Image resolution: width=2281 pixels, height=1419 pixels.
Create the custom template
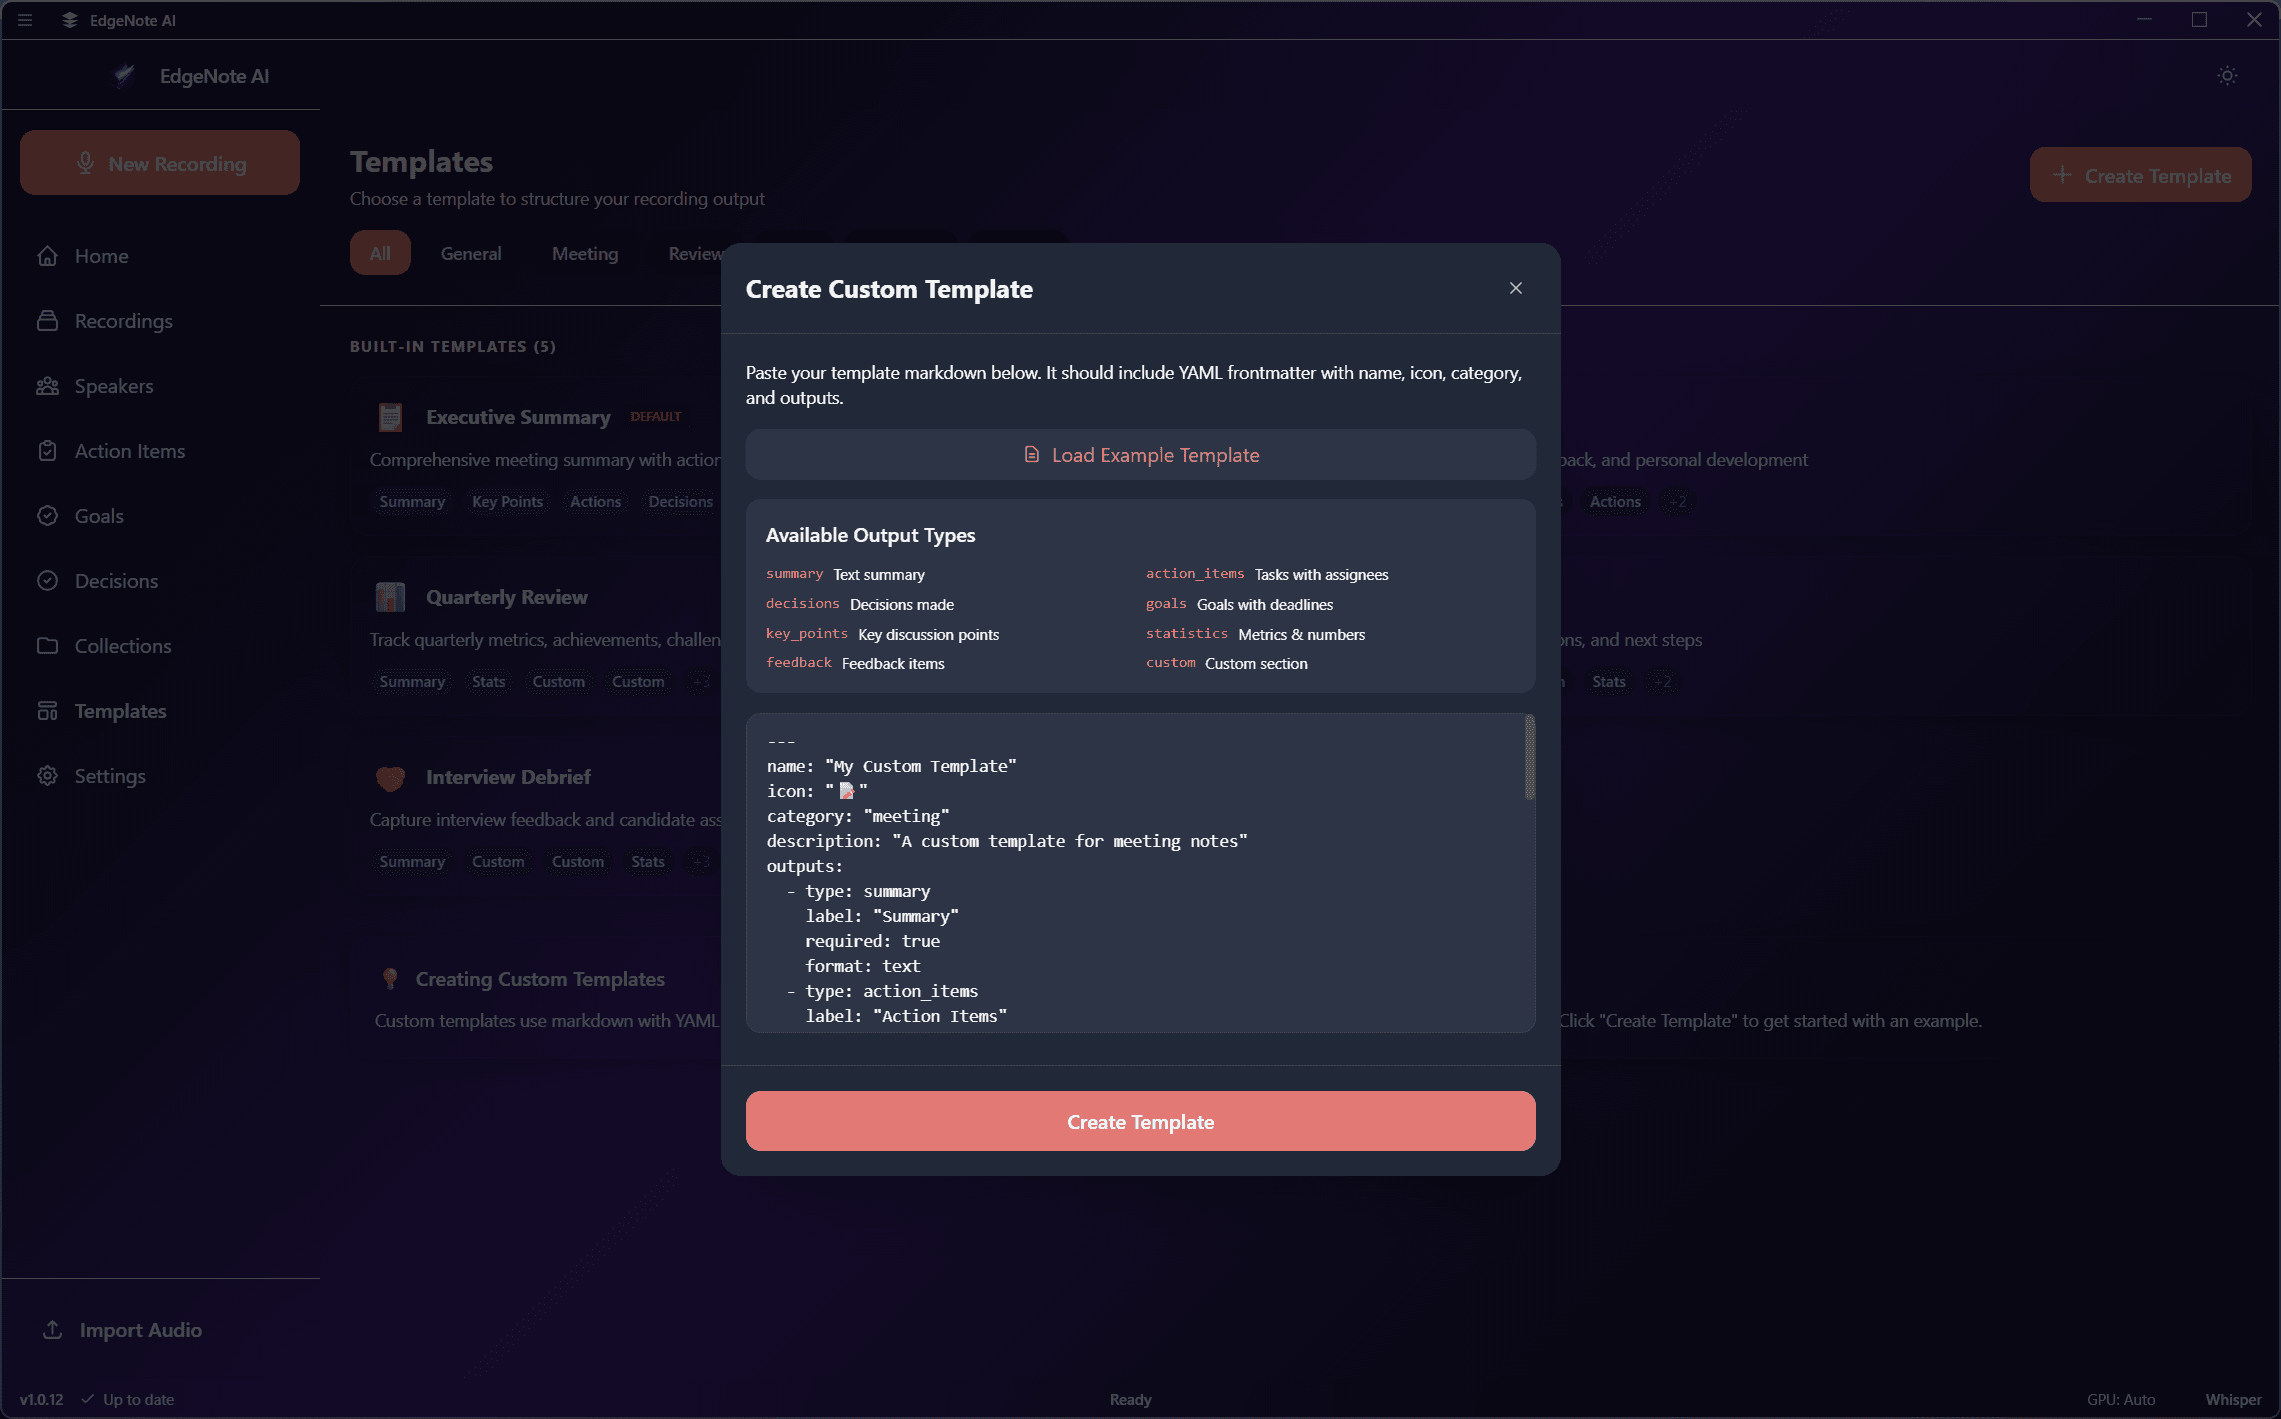pyautogui.click(x=1140, y=1121)
